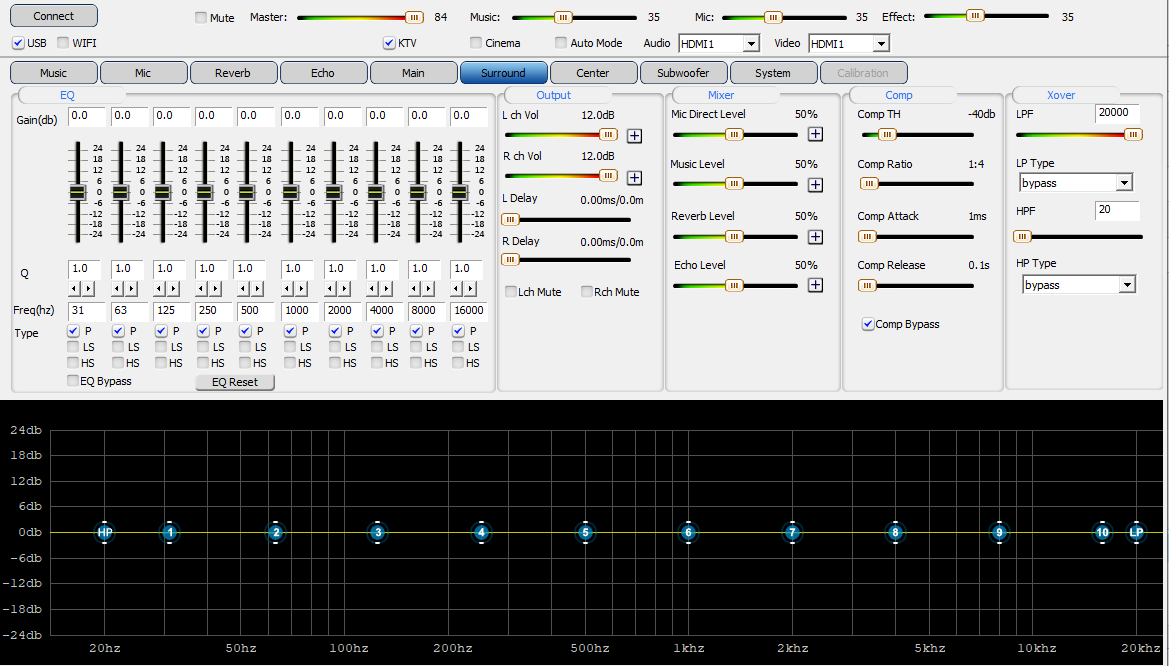Click the plus icon beside L ch Vol
The width and height of the screenshot is (1169, 666).
(635, 135)
